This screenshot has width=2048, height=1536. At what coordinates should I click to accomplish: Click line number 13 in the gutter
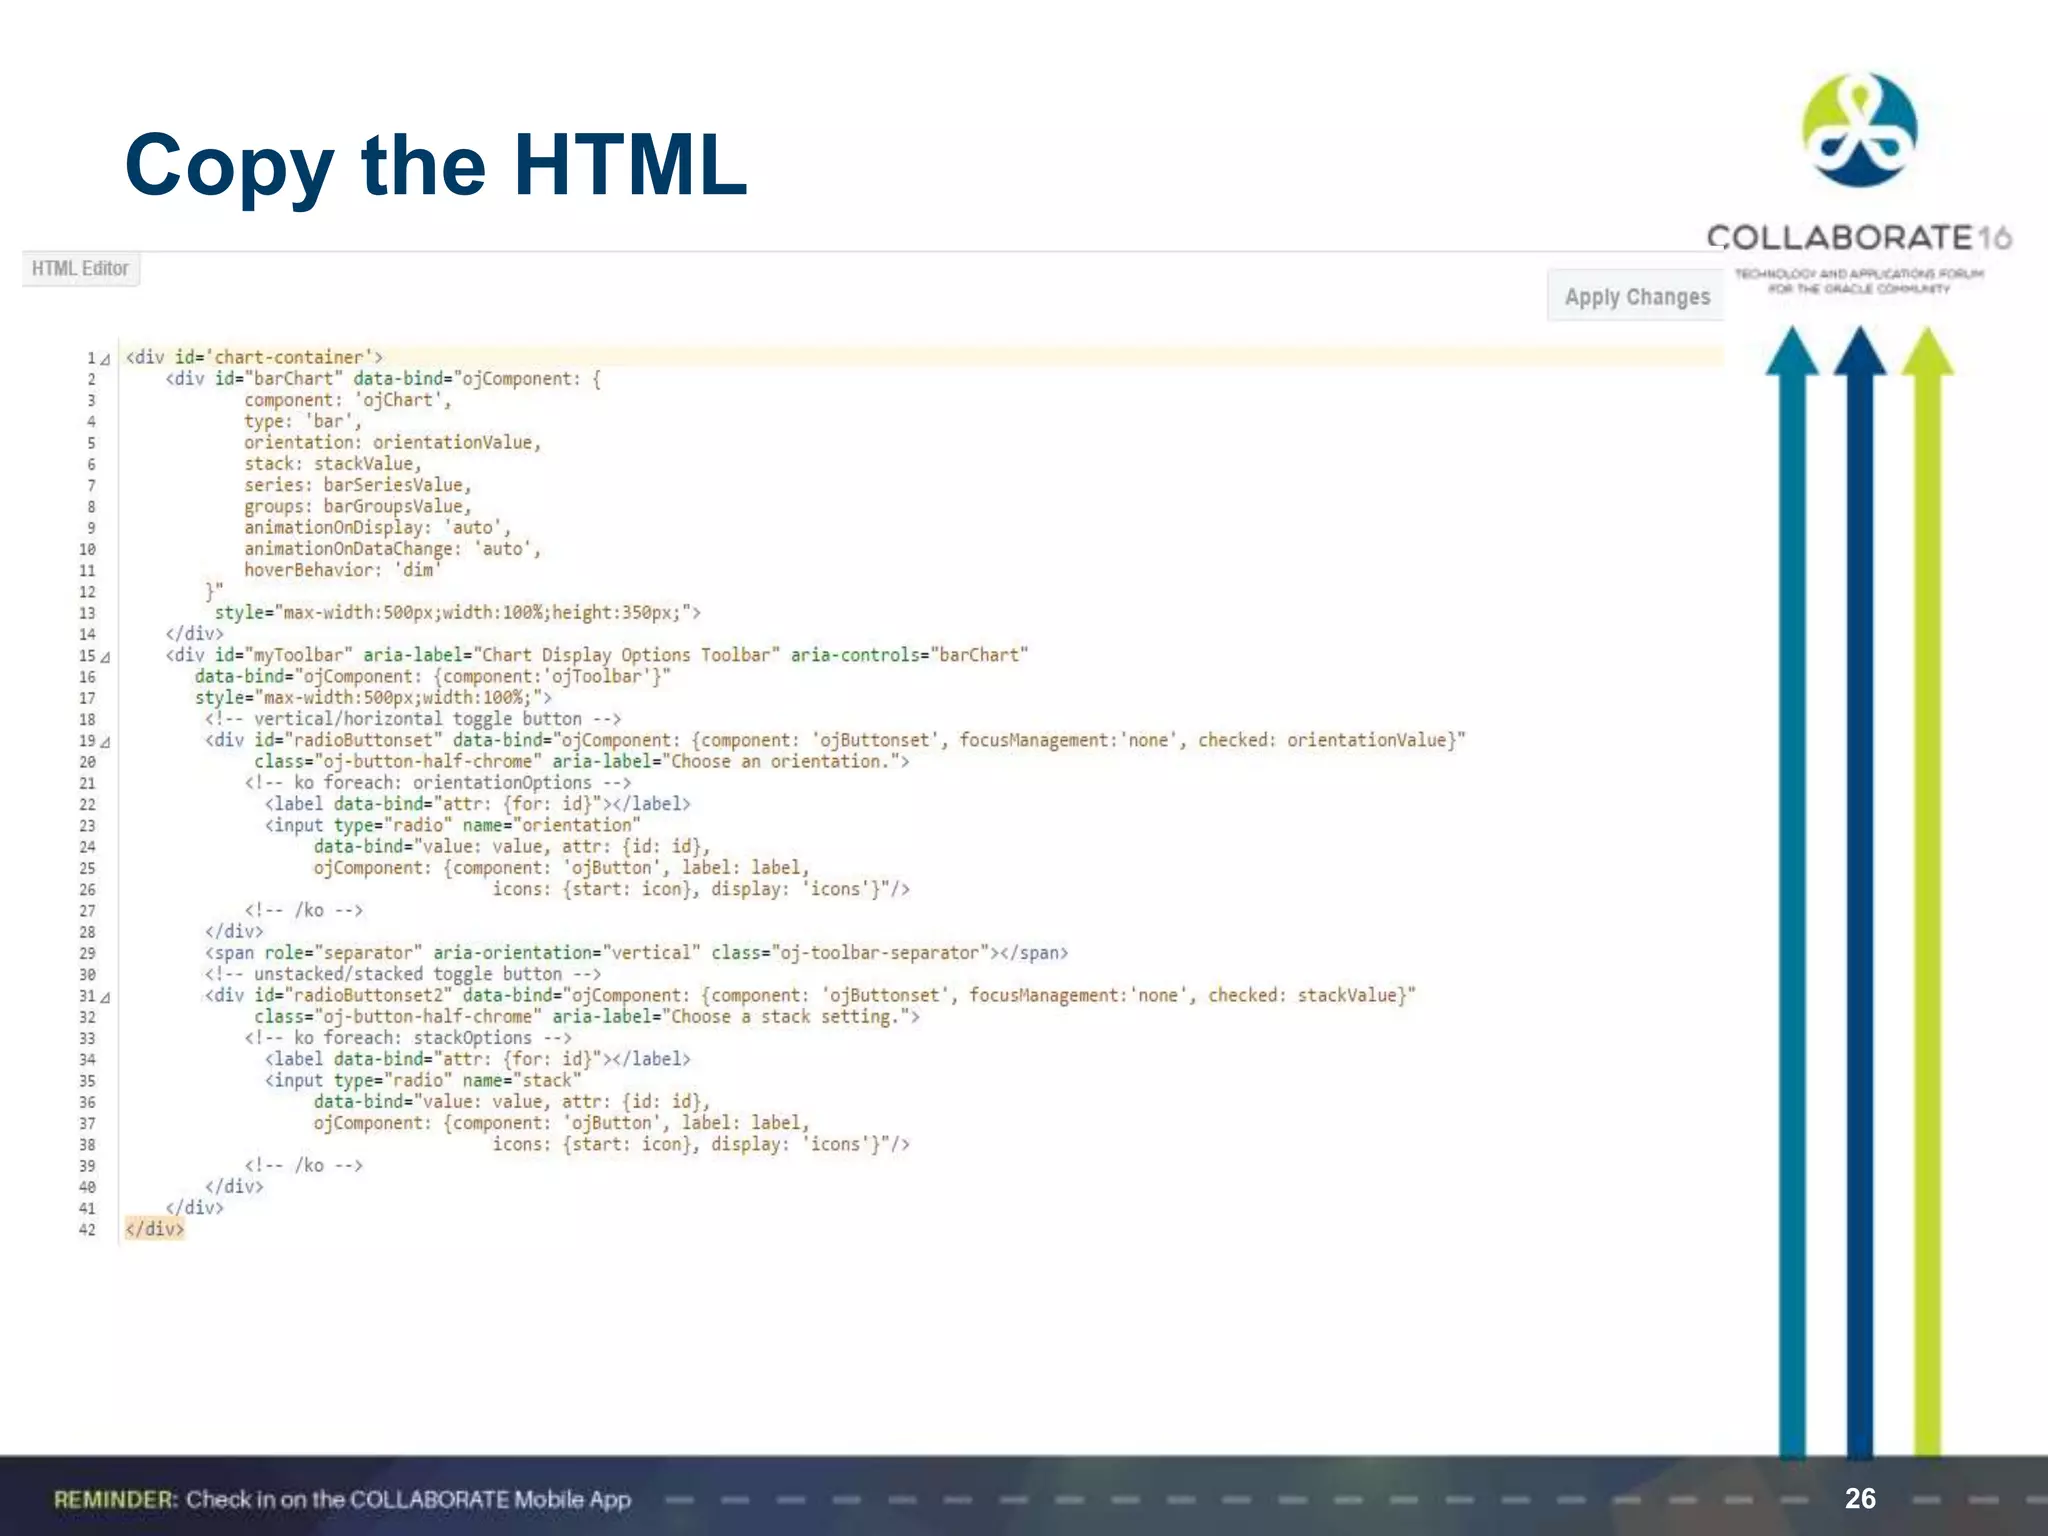pyautogui.click(x=87, y=614)
